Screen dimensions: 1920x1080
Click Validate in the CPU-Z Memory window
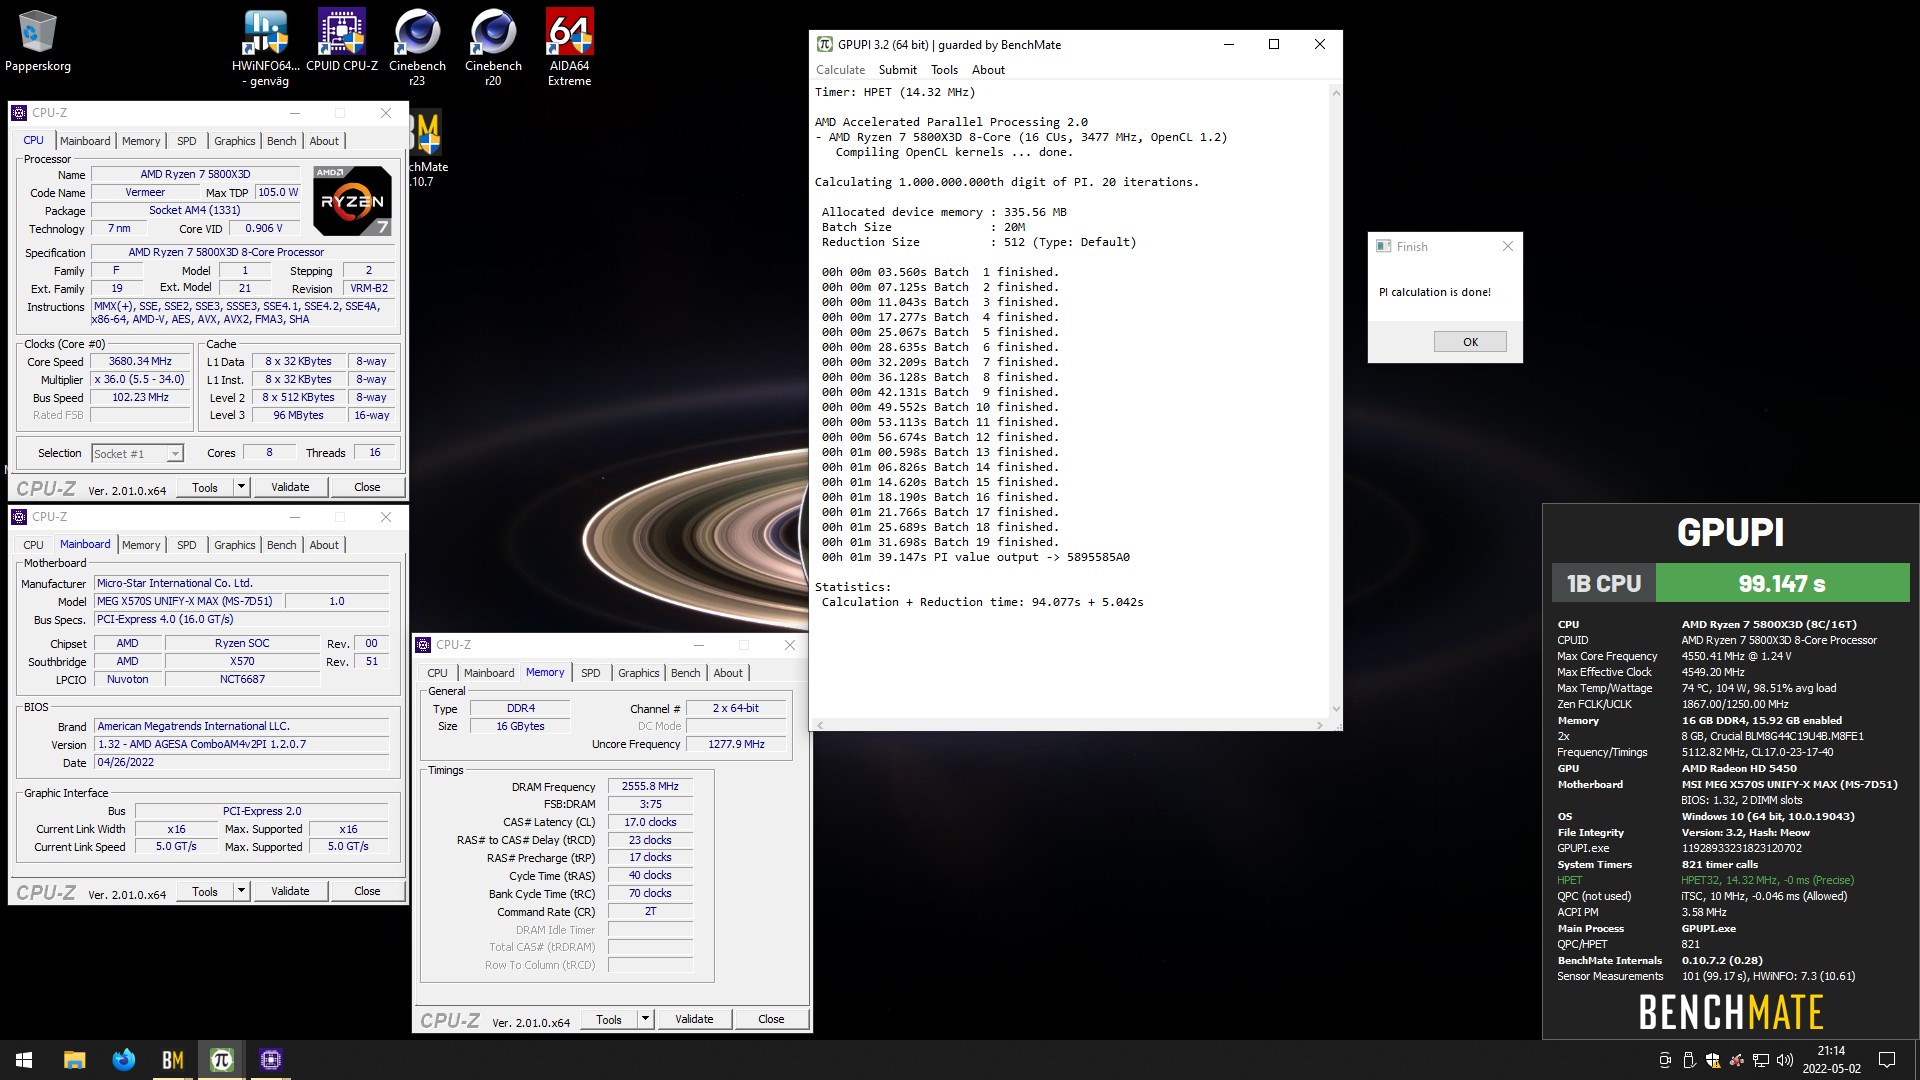[x=694, y=1019]
